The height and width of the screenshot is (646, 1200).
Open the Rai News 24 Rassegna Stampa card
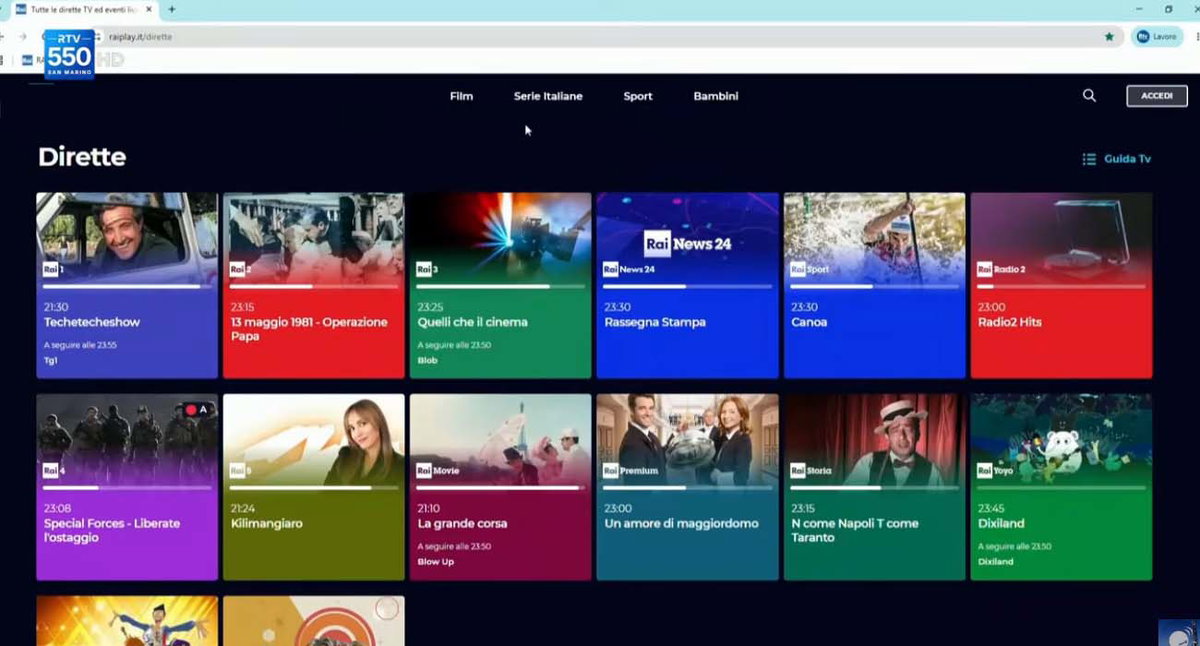pyautogui.click(x=687, y=285)
